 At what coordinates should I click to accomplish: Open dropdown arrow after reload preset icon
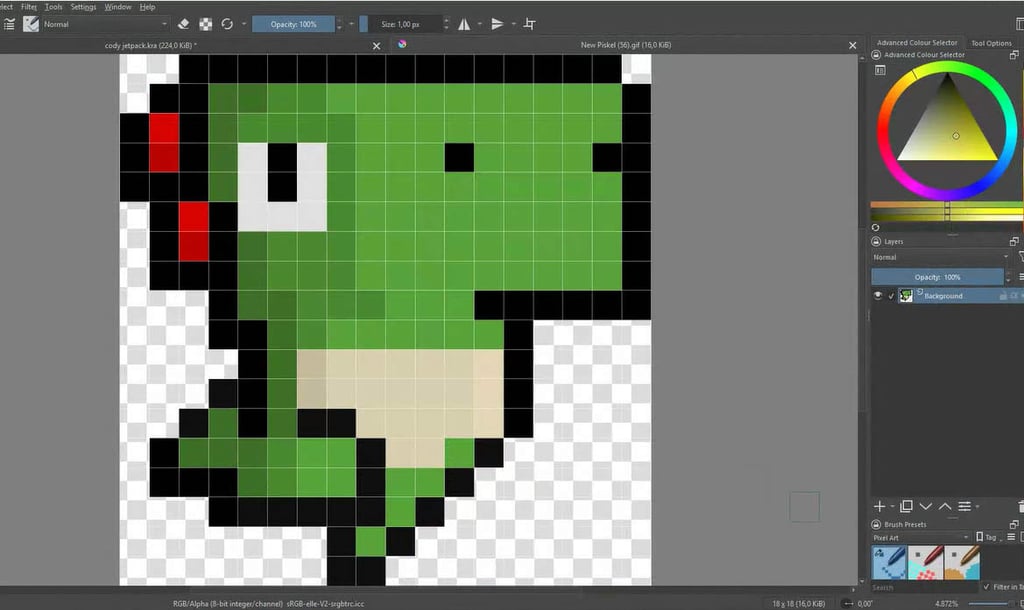[244, 24]
